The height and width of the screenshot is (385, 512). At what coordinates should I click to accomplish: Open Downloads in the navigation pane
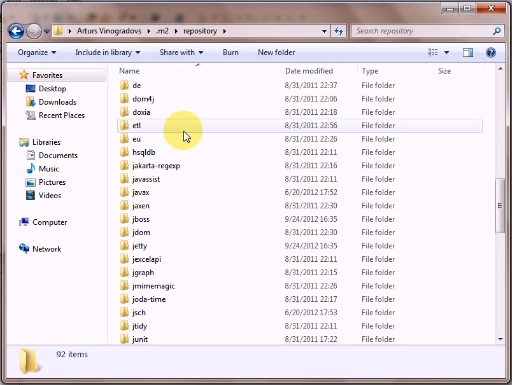pyautogui.click(x=57, y=102)
